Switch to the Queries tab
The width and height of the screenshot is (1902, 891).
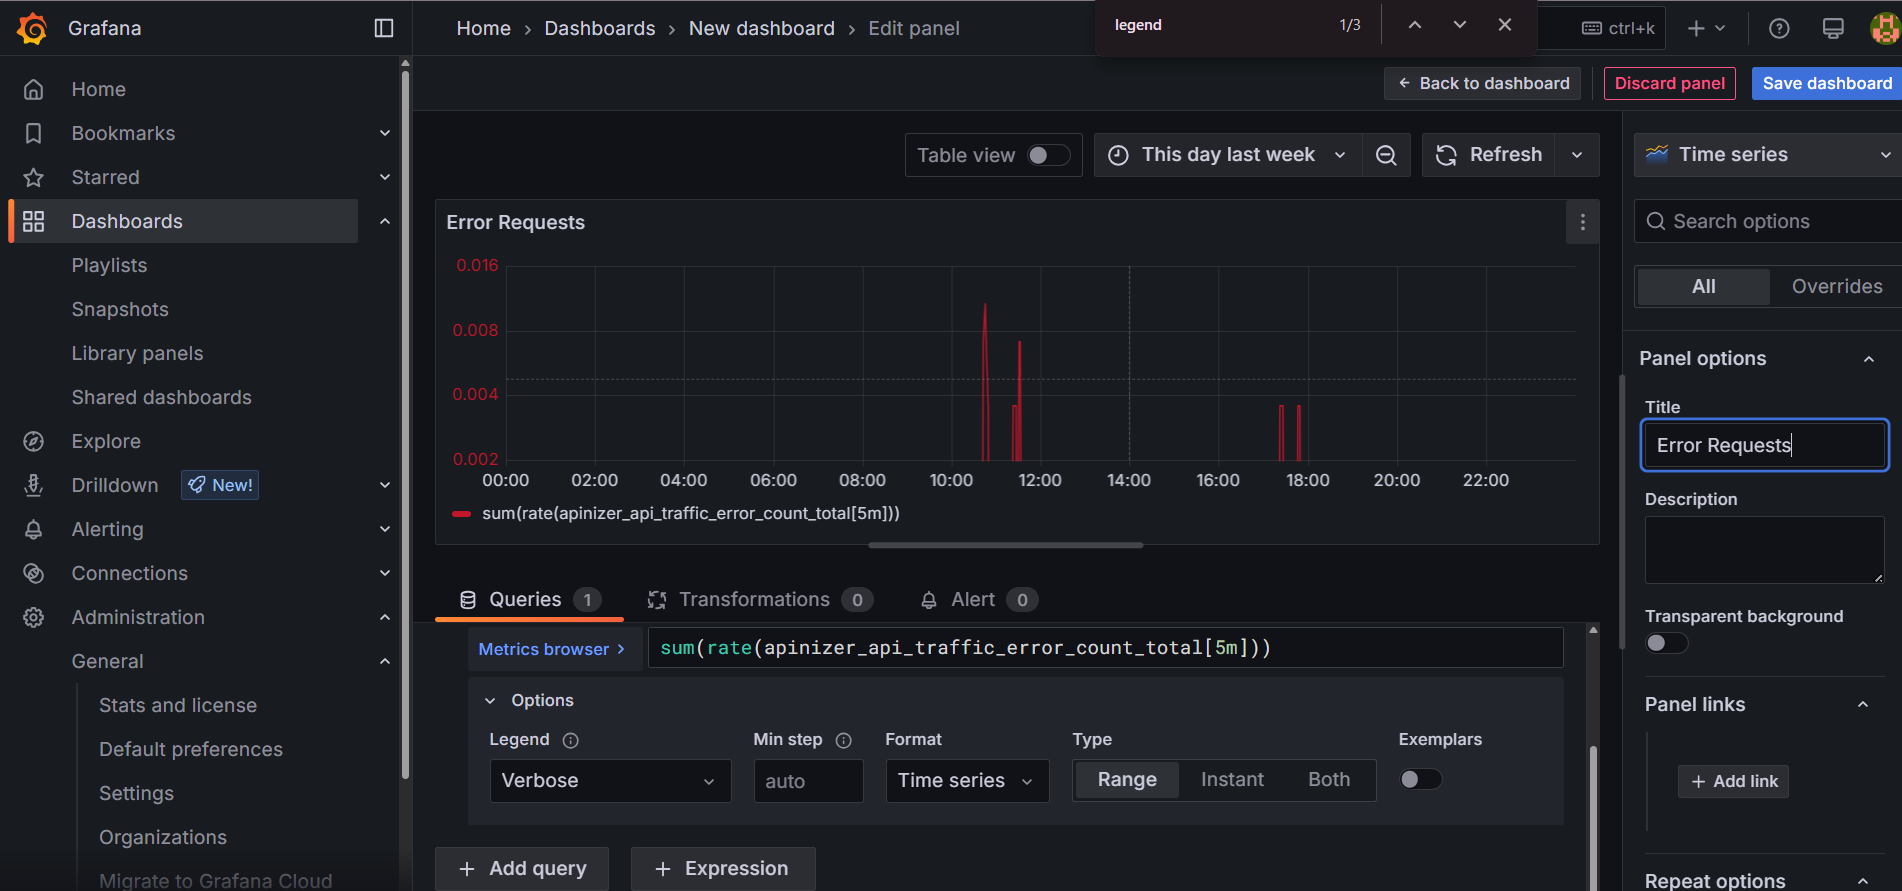coord(529,600)
